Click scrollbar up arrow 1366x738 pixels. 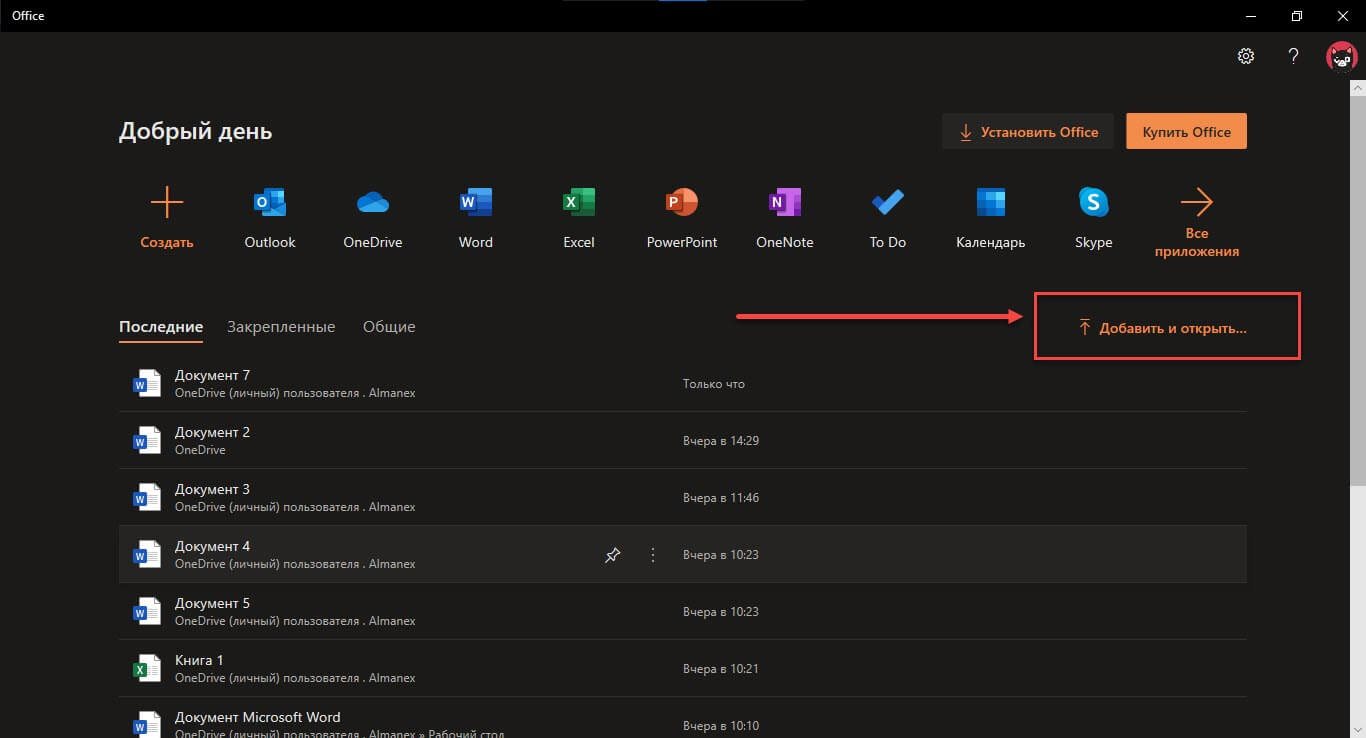[1357, 88]
